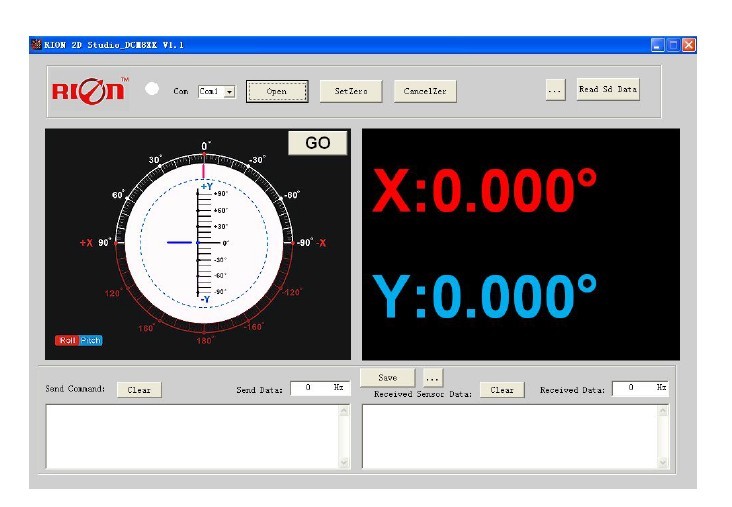Click the Y:0.000° angle readout
This screenshot has height=507, width=732.
[484, 296]
